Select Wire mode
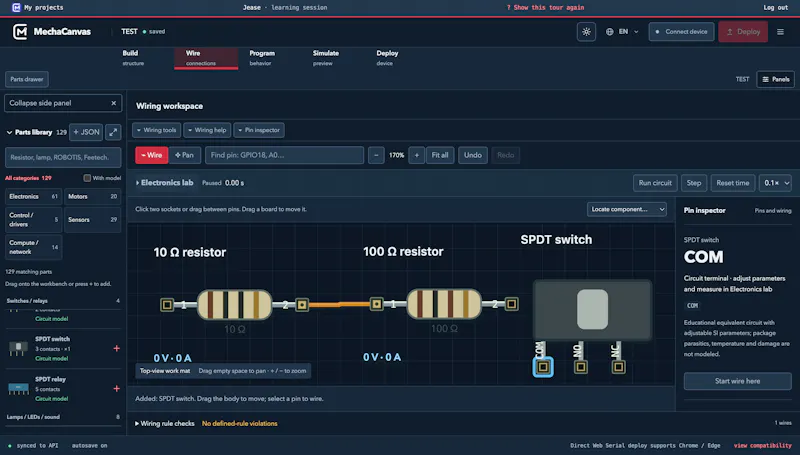 152,155
